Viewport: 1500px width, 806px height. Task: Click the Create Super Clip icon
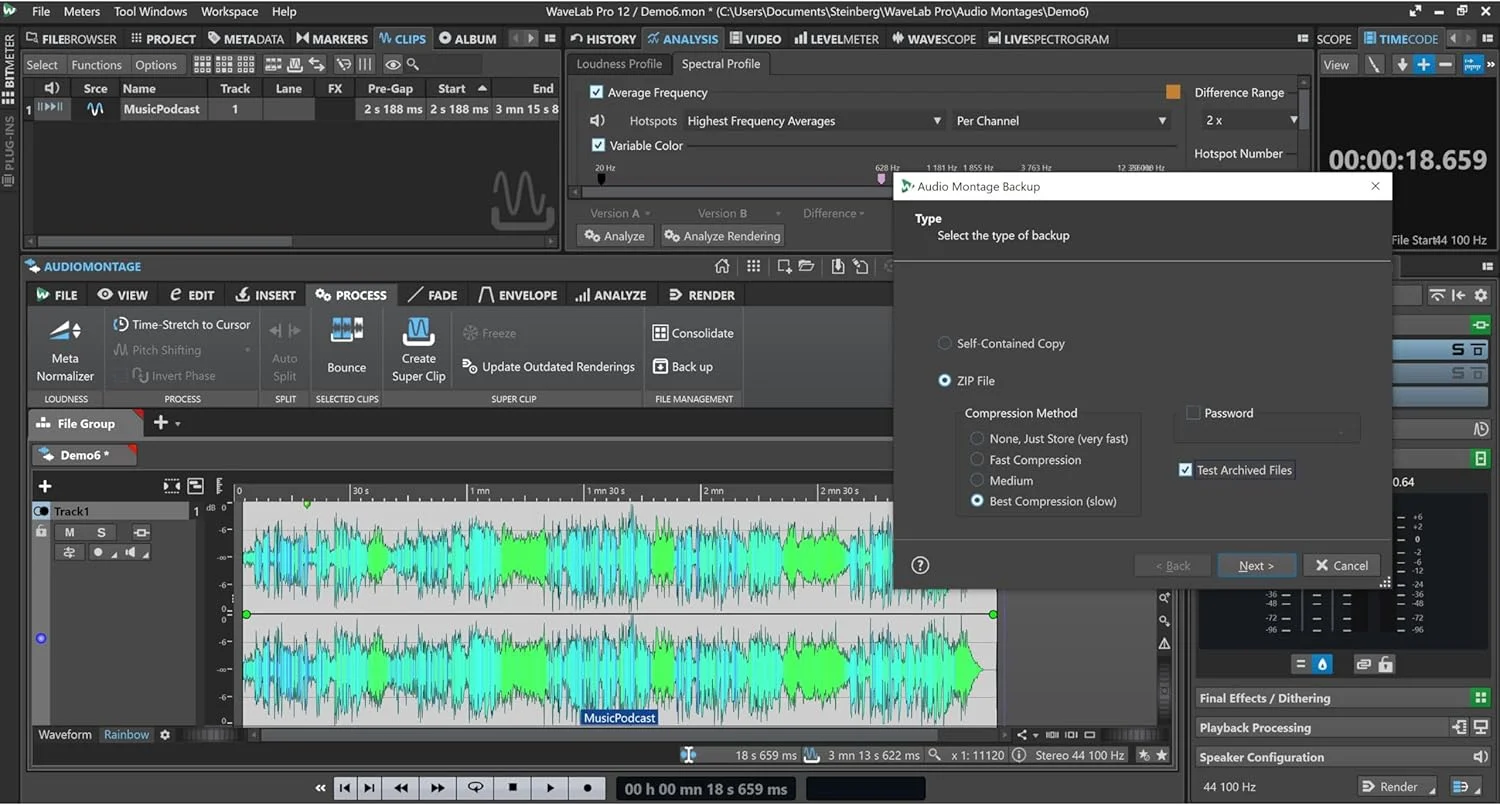(418, 330)
